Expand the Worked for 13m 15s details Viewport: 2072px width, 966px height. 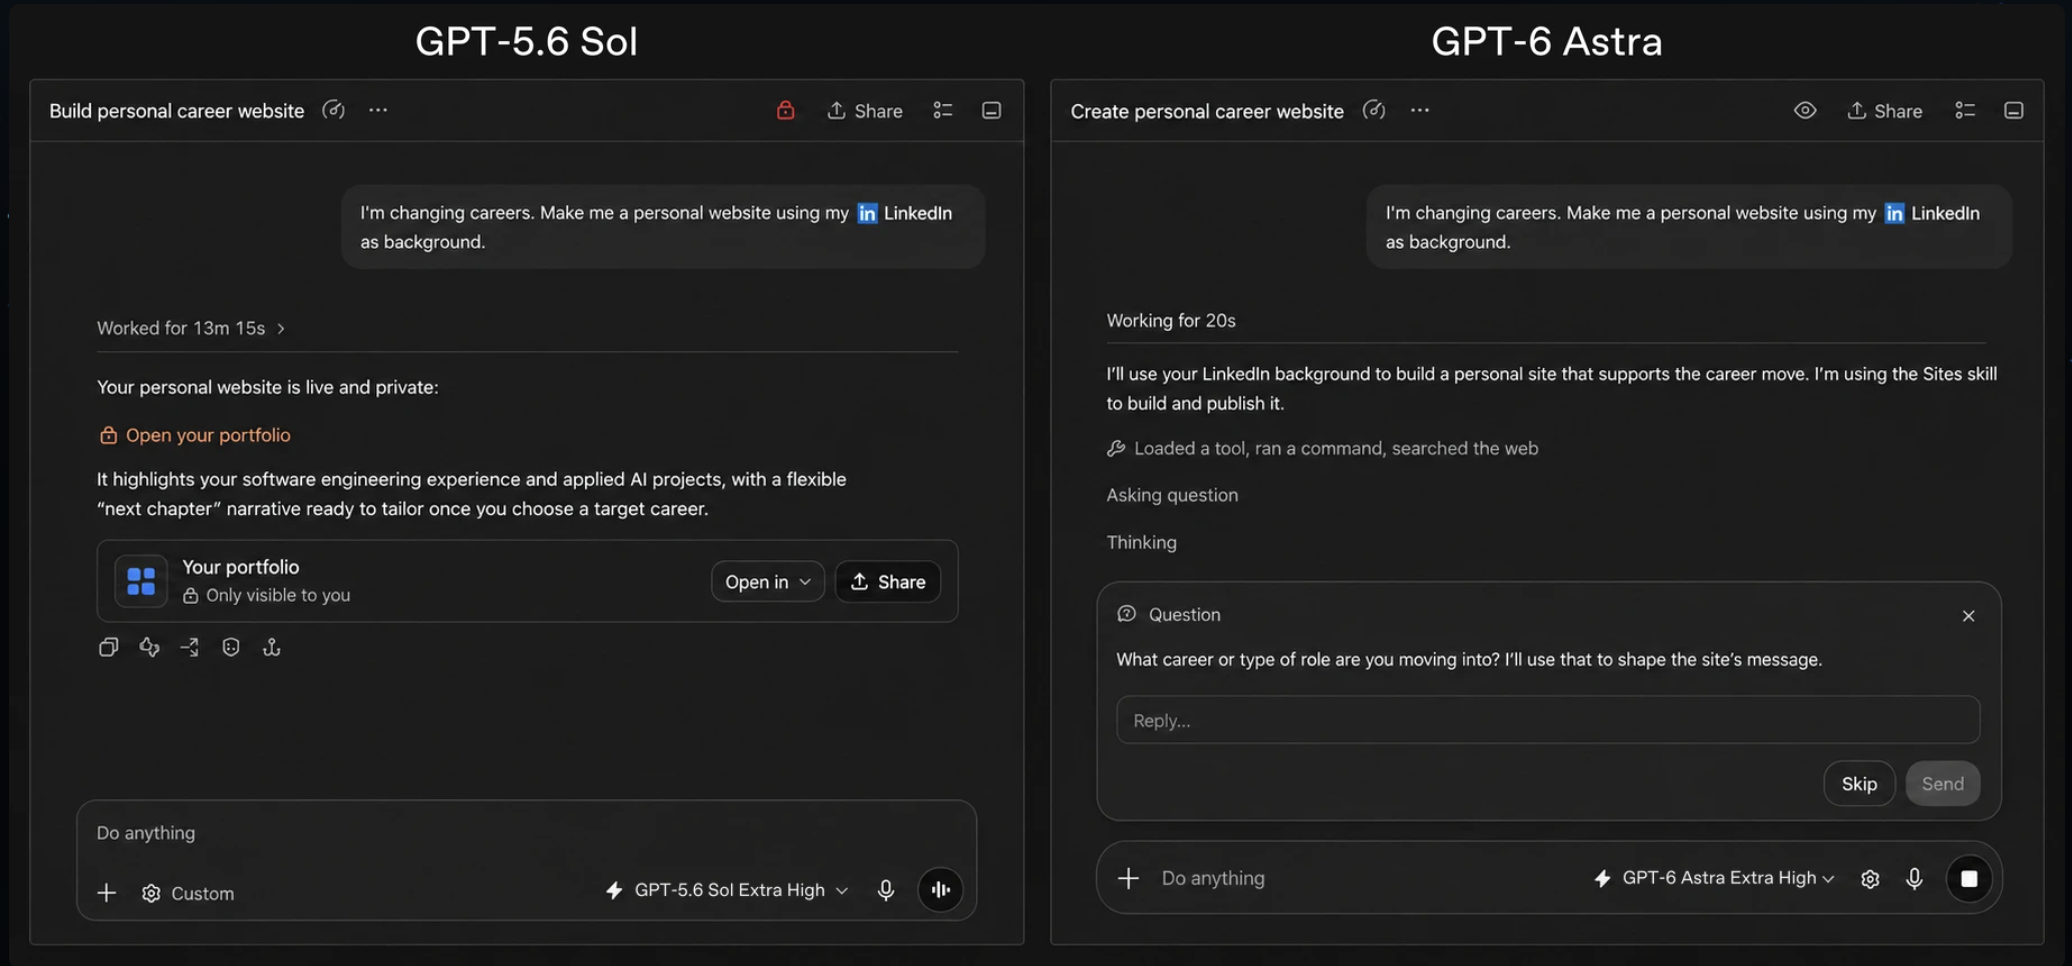(x=191, y=328)
